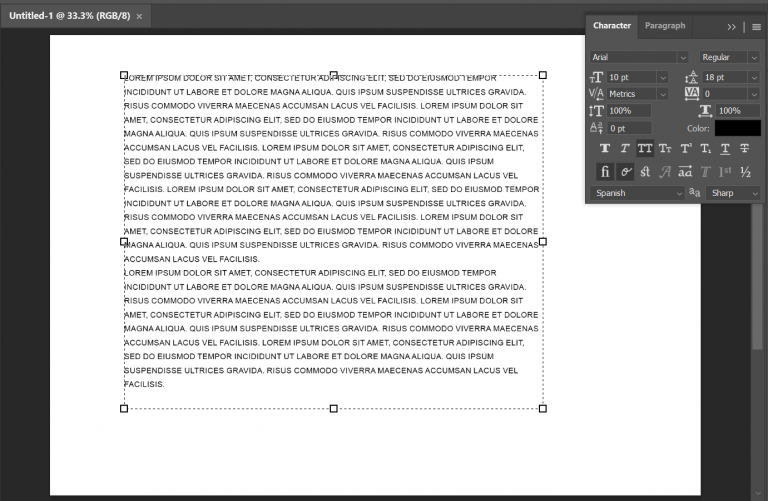This screenshot has width=768, height=501.
Task: Toggle Discretionary Ligatures (st) button
Action: pos(645,172)
